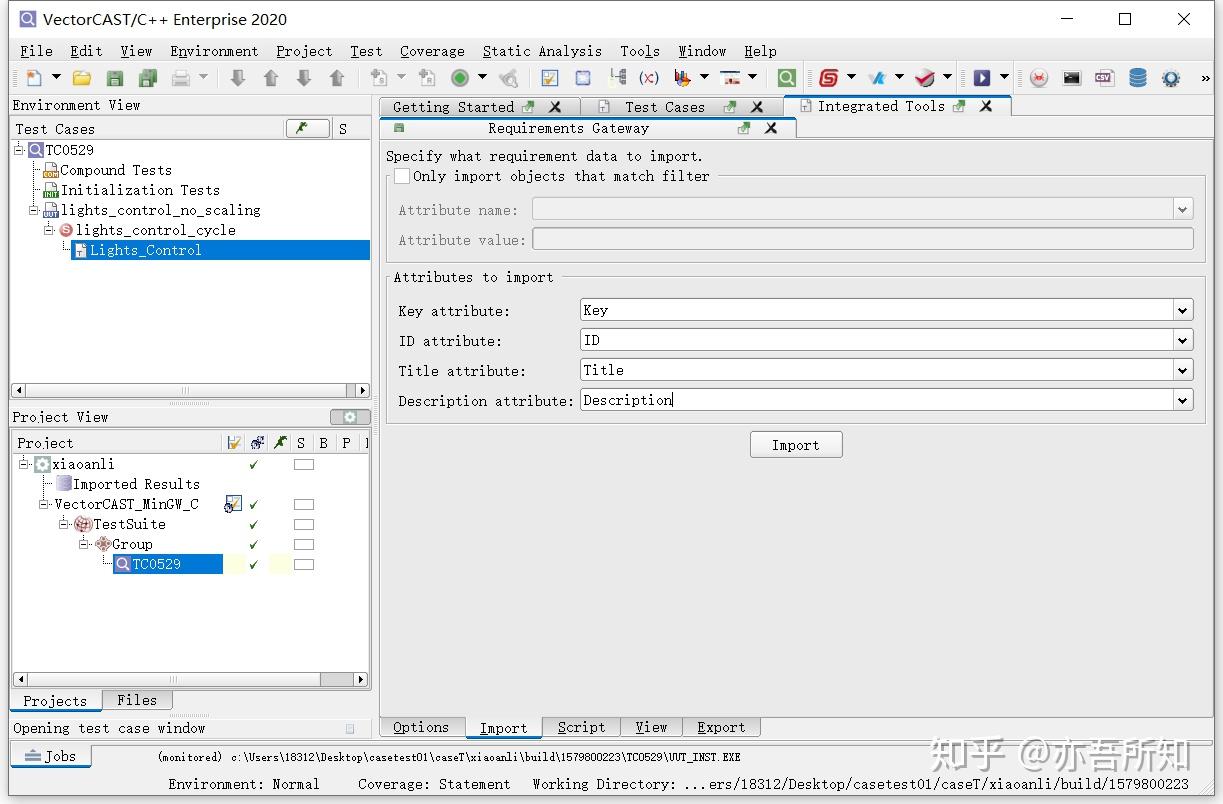This screenshot has width=1223, height=804.
Task: Collapse the lights_control_no_scaling tree node
Action: (x=34, y=210)
